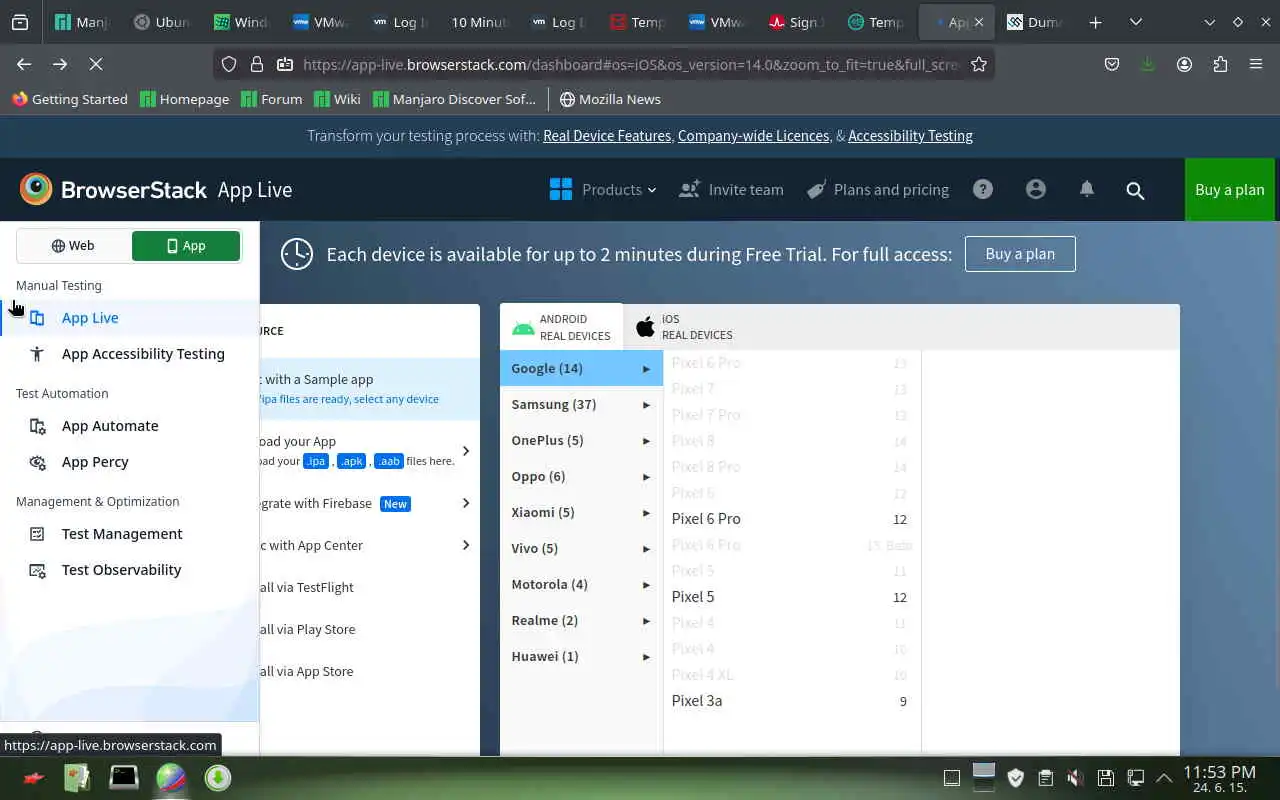Image resolution: width=1280 pixels, height=800 pixels.
Task: Open the help question mark icon
Action: pyautogui.click(x=983, y=189)
